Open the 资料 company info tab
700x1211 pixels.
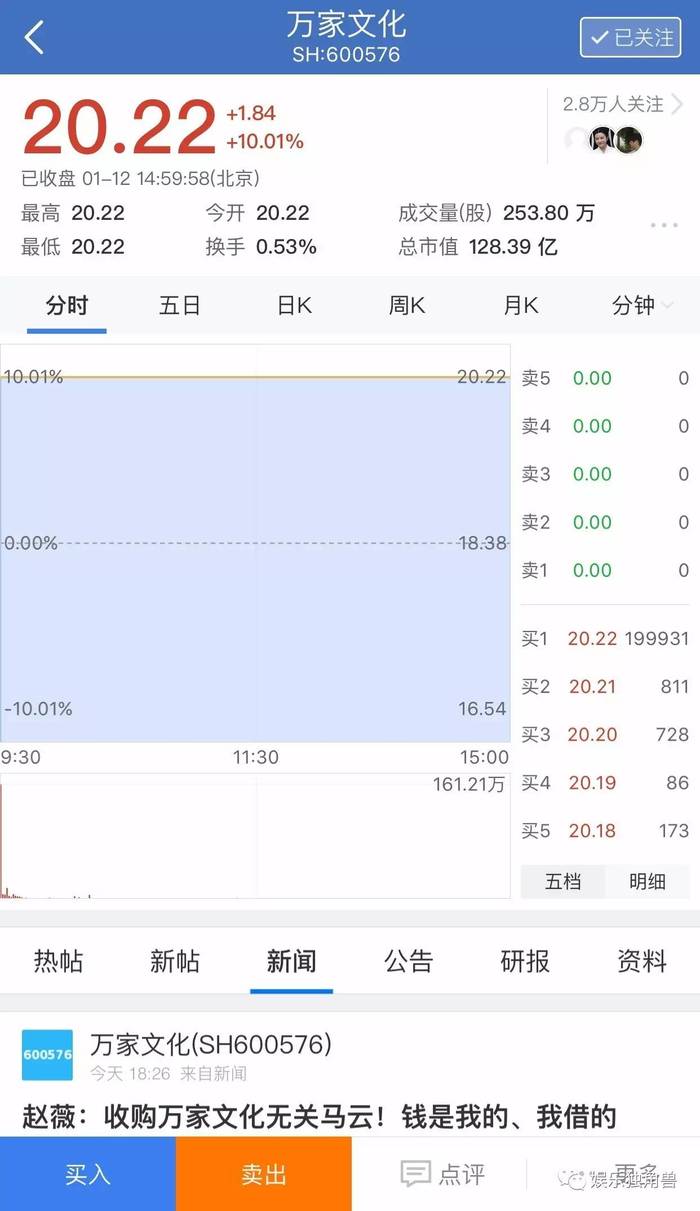(642, 961)
